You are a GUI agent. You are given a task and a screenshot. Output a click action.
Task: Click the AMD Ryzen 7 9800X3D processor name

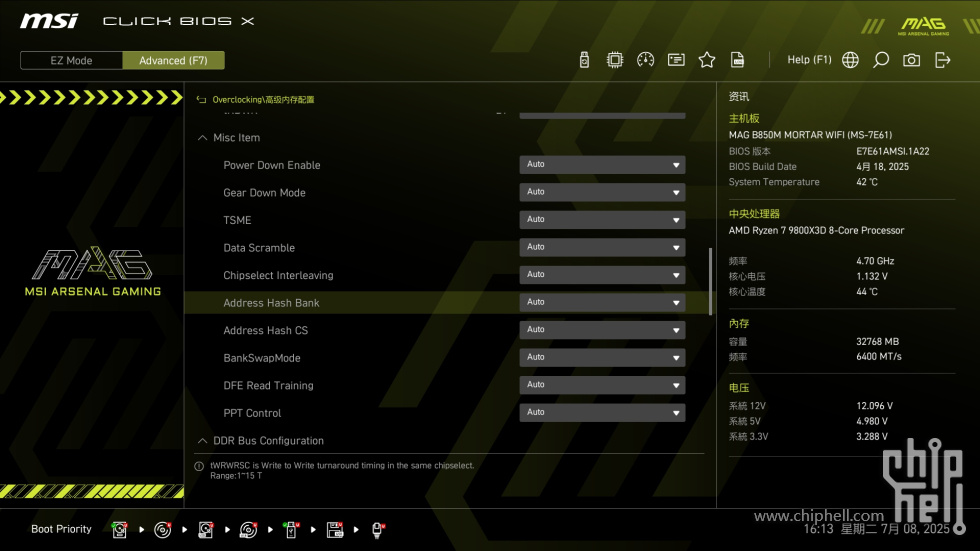click(x=816, y=231)
